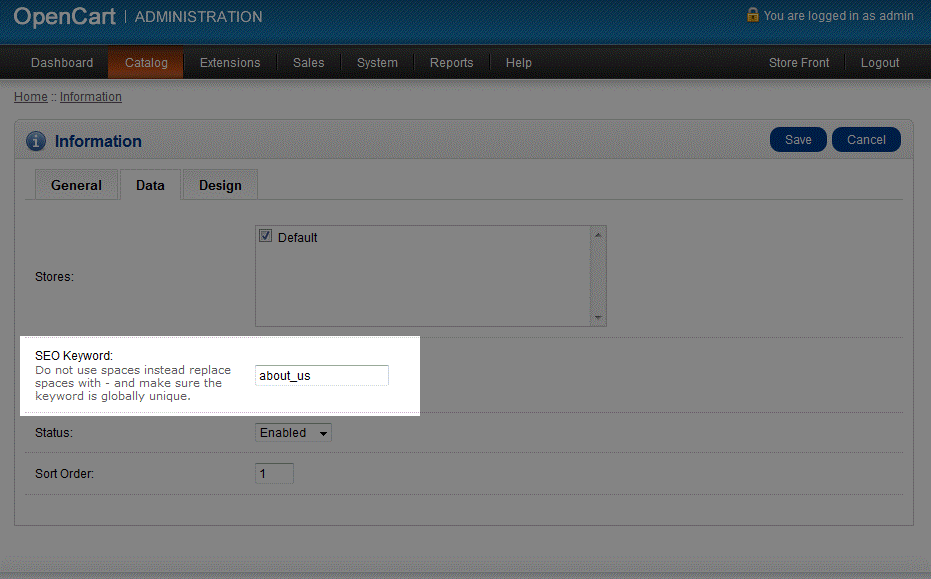The image size is (931, 579).
Task: Open the Extensions menu
Action: (x=230, y=63)
